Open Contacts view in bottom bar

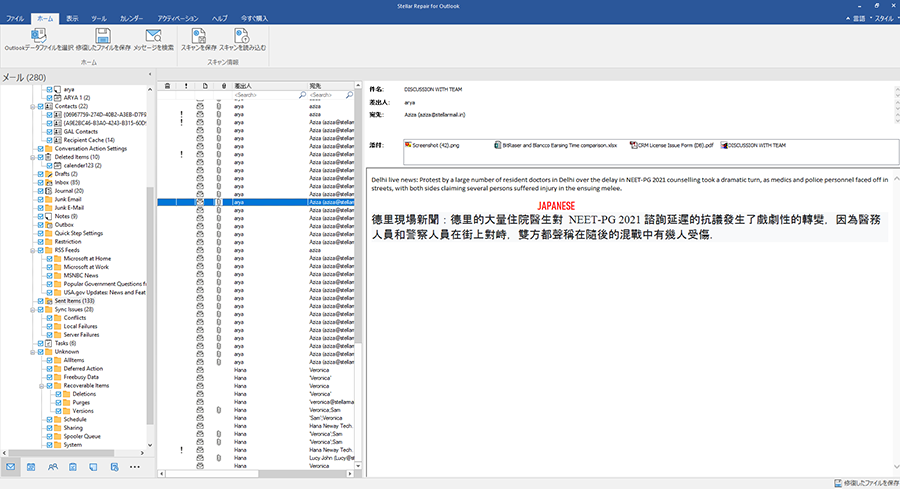tap(52, 467)
